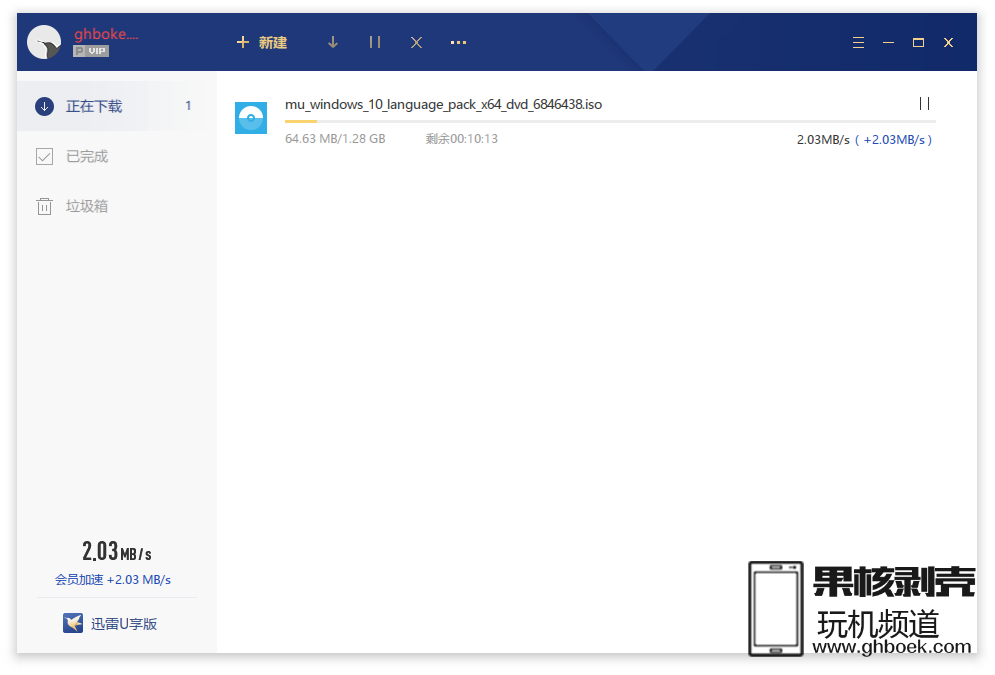Click the download progress bar
This screenshot has height=675, width=995.
coord(610,121)
